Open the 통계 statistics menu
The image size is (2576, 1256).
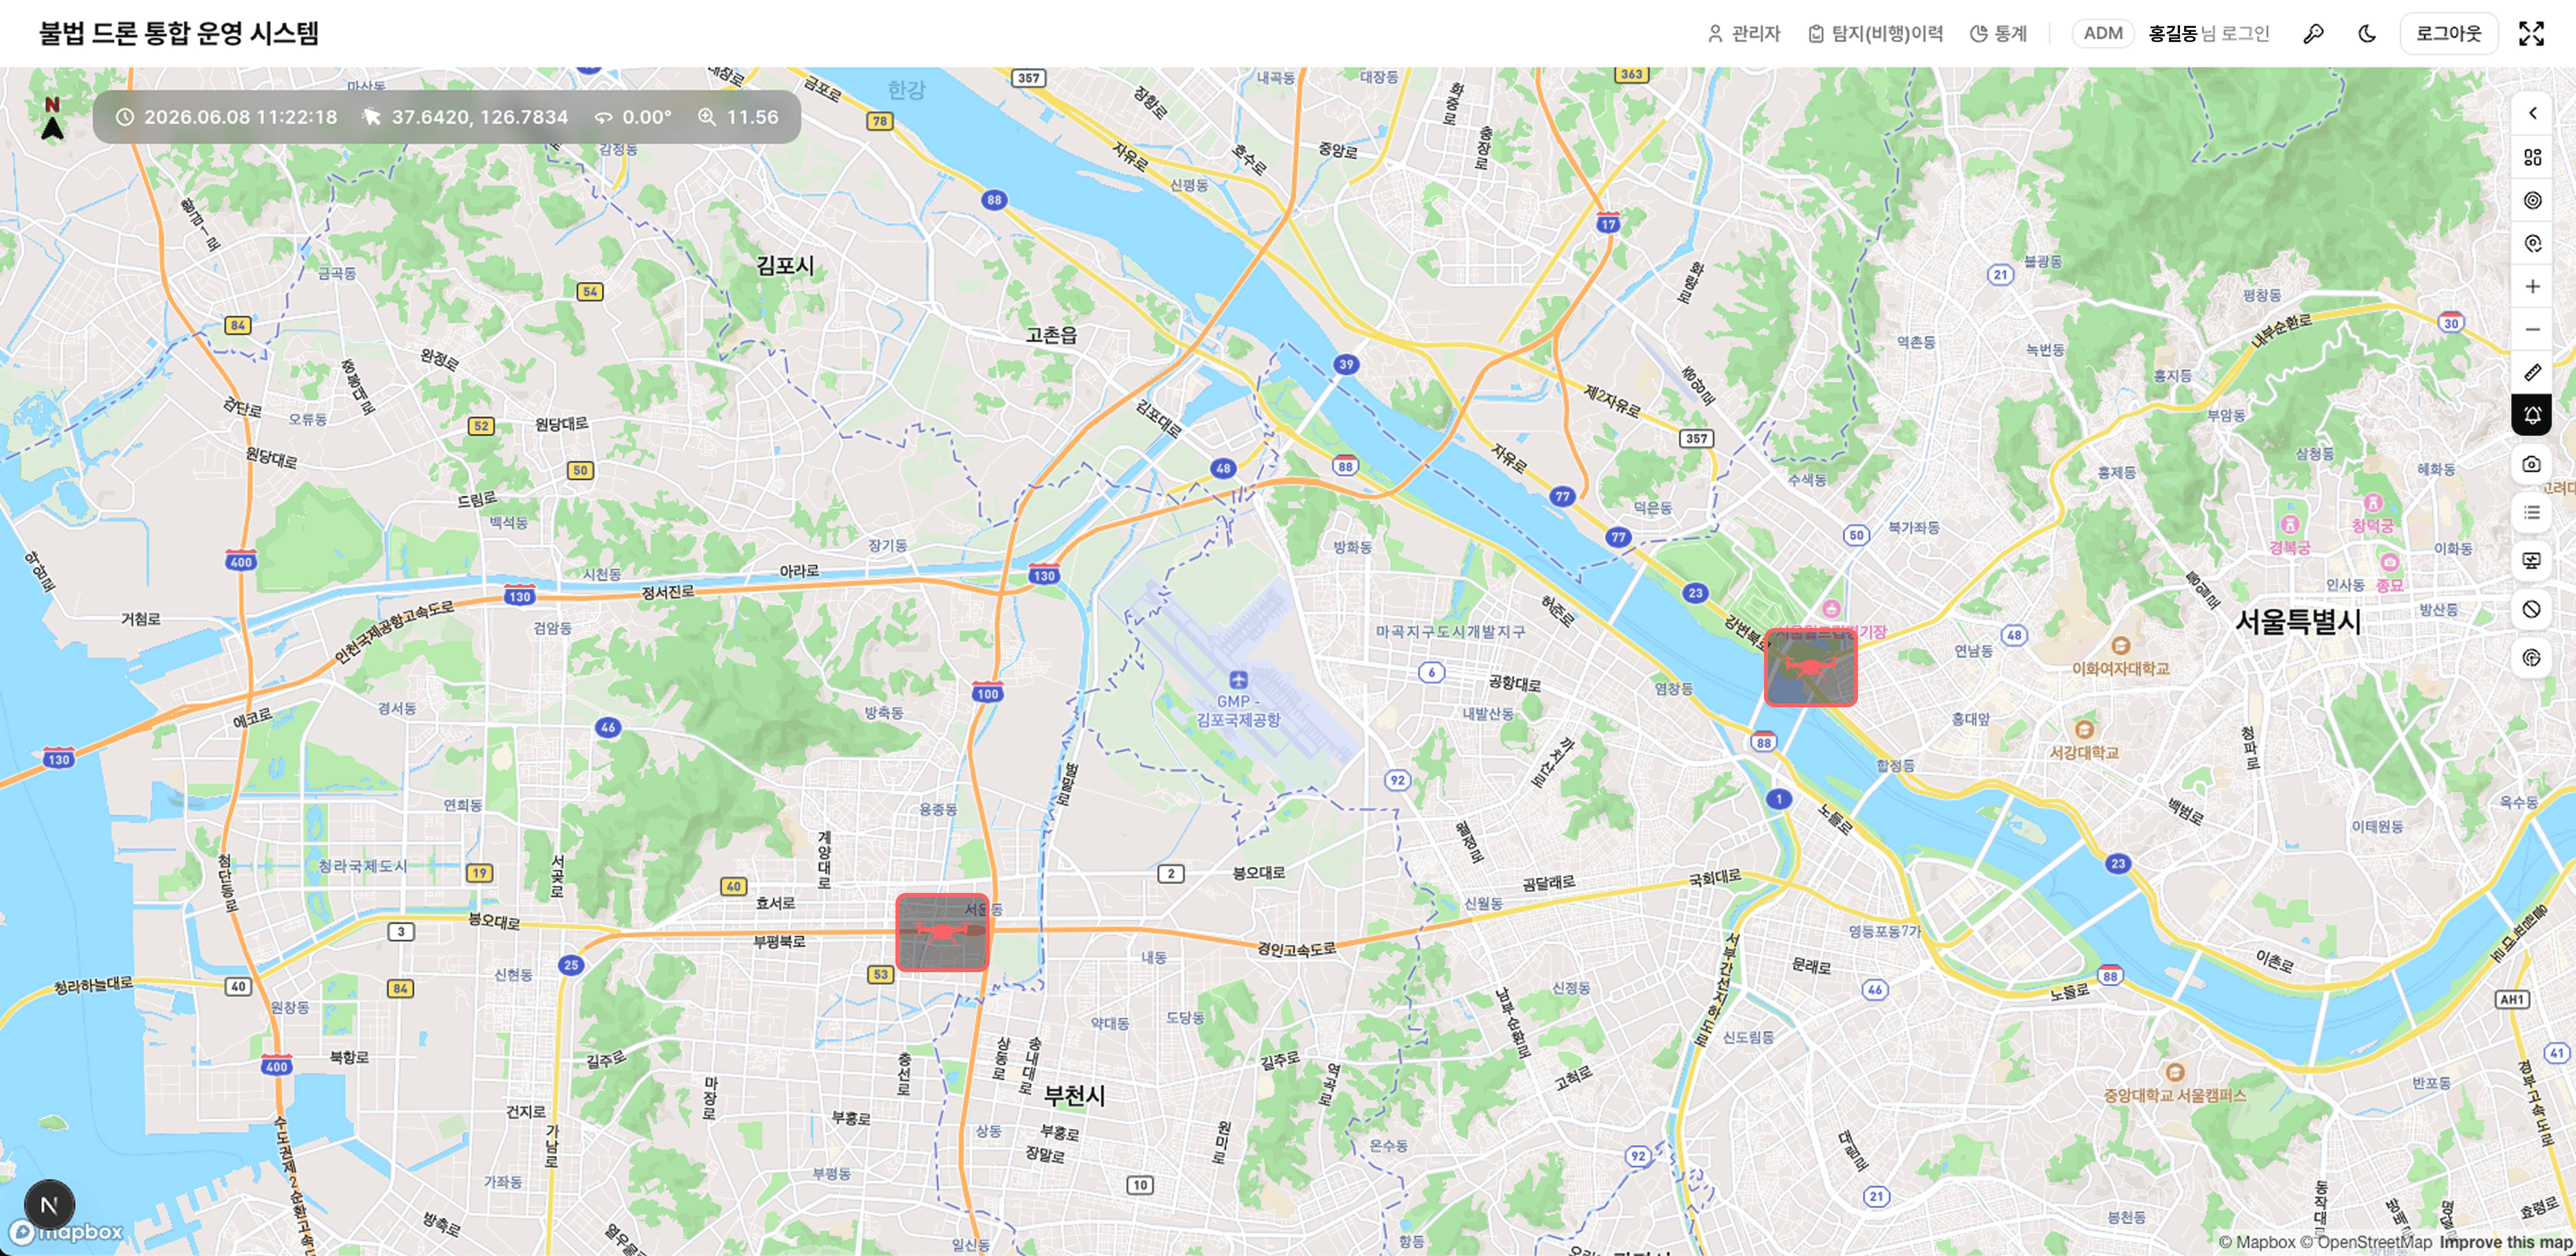click(1998, 34)
